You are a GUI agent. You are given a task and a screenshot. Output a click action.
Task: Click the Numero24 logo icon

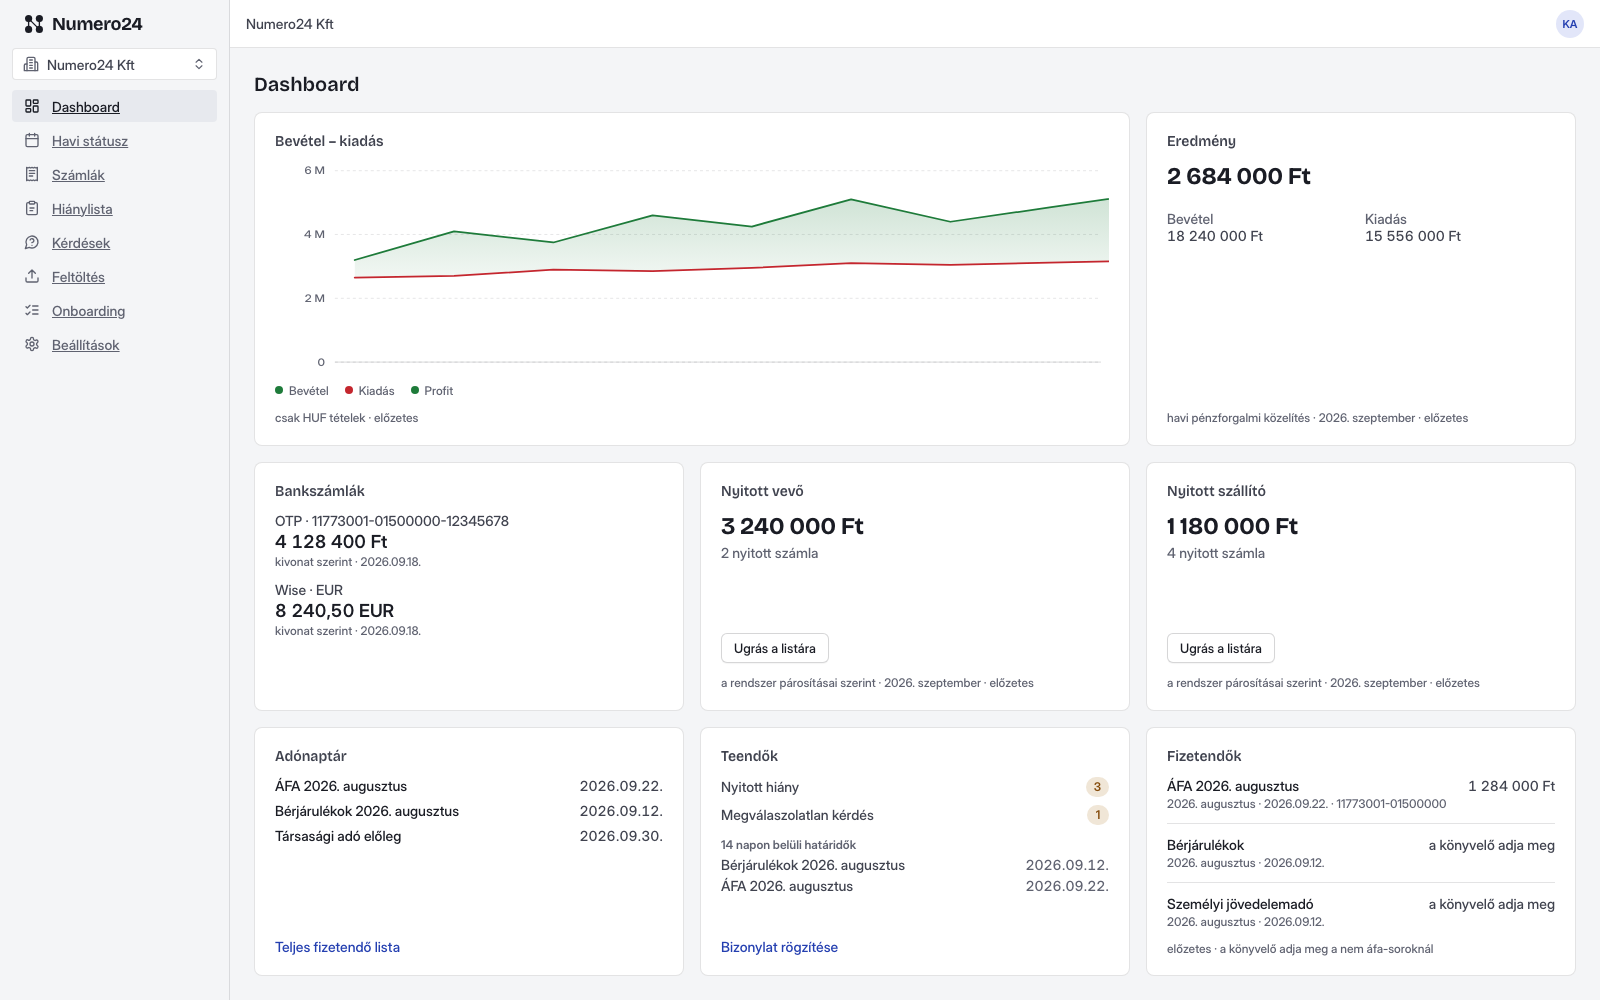tap(34, 24)
